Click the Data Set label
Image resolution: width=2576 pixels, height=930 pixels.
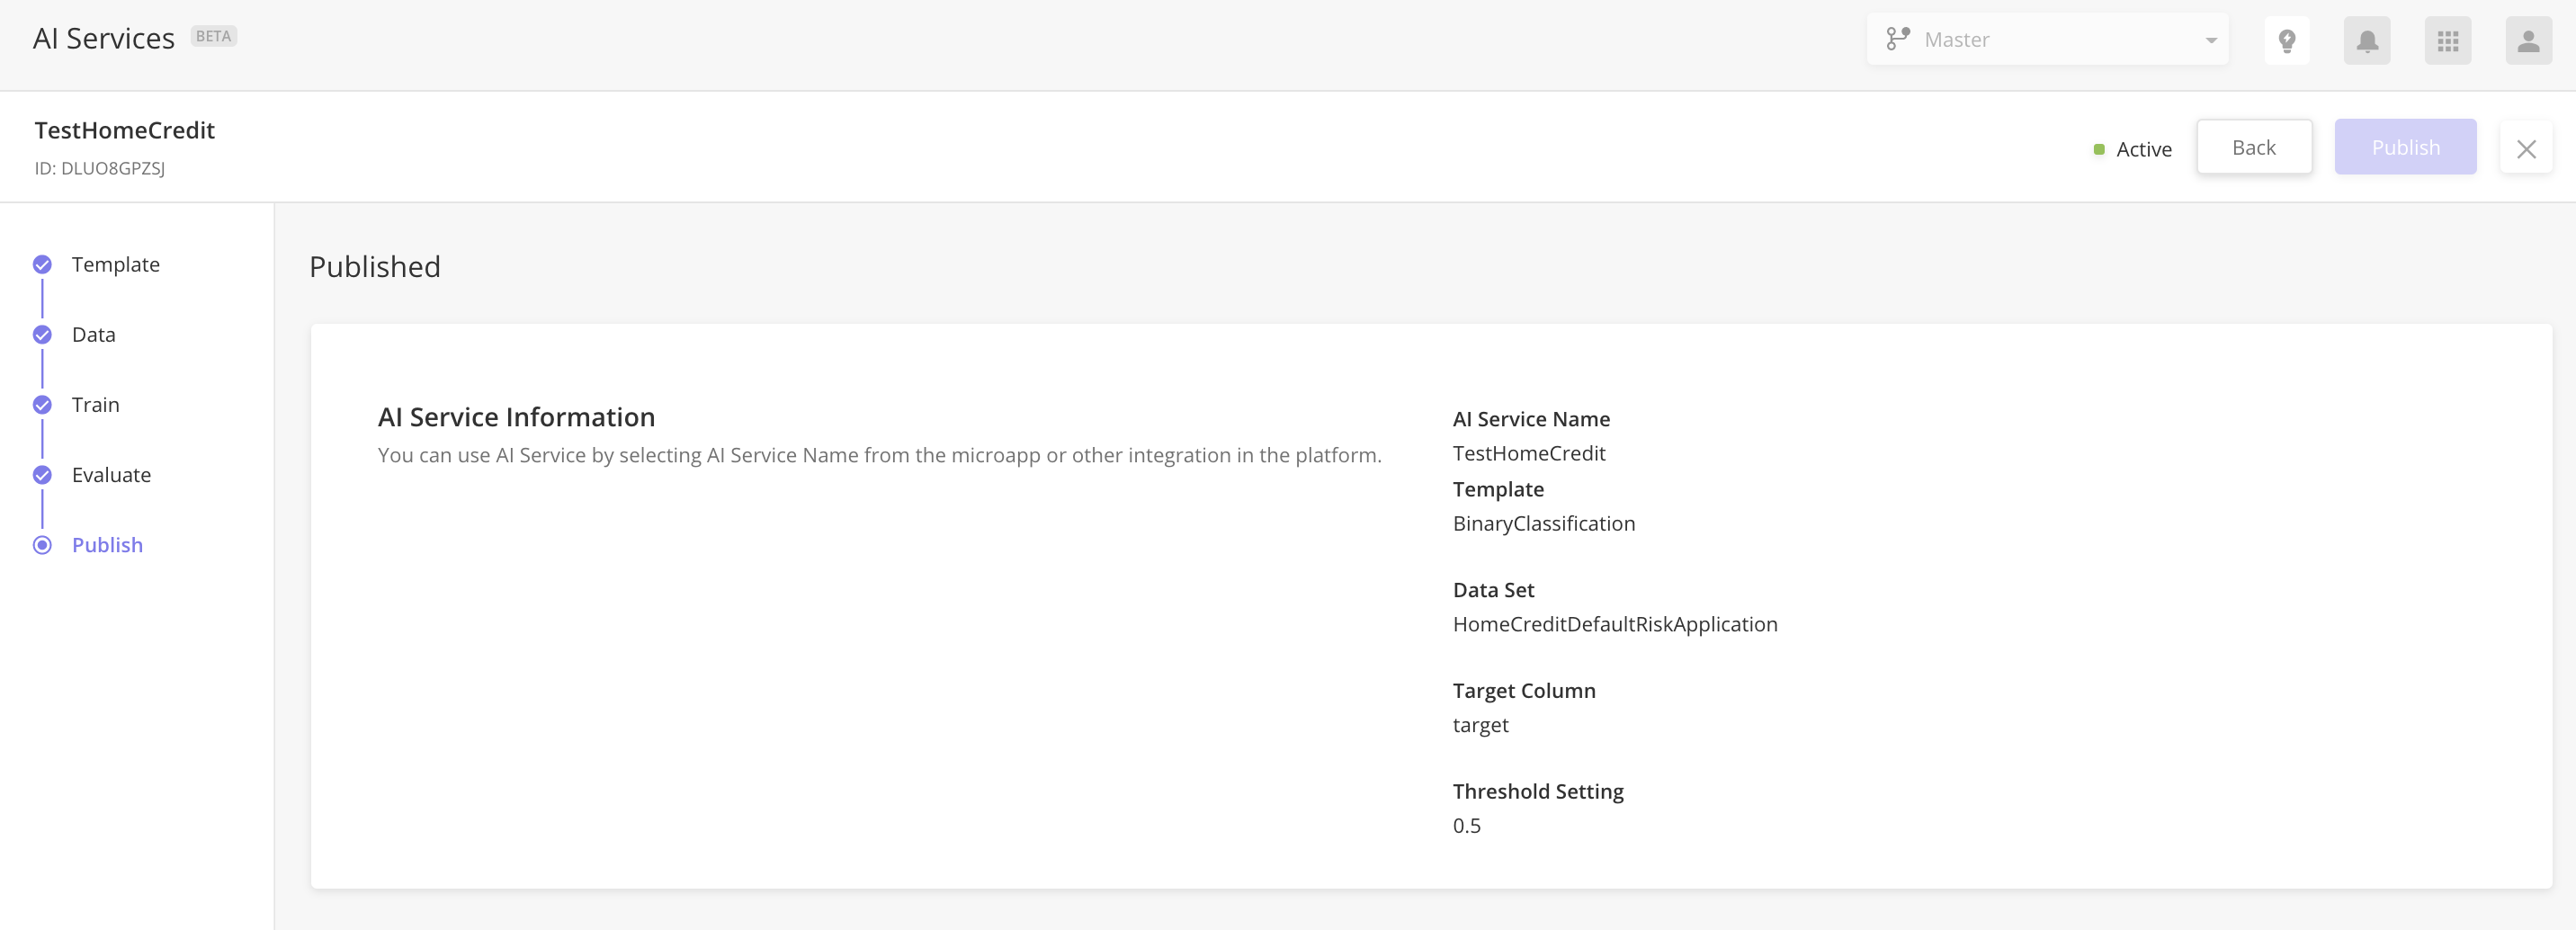tap(1494, 590)
